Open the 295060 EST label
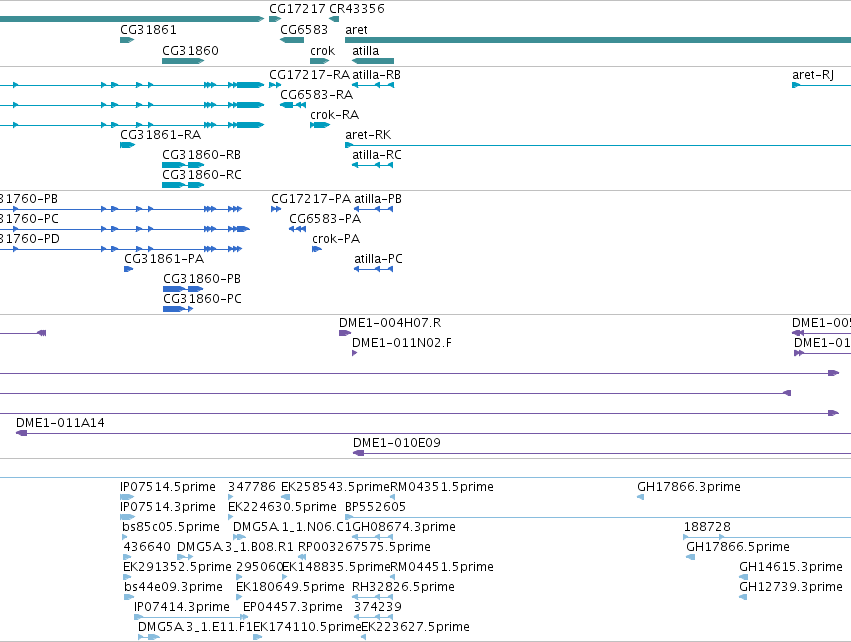The height and width of the screenshot is (642, 851). pos(260,567)
